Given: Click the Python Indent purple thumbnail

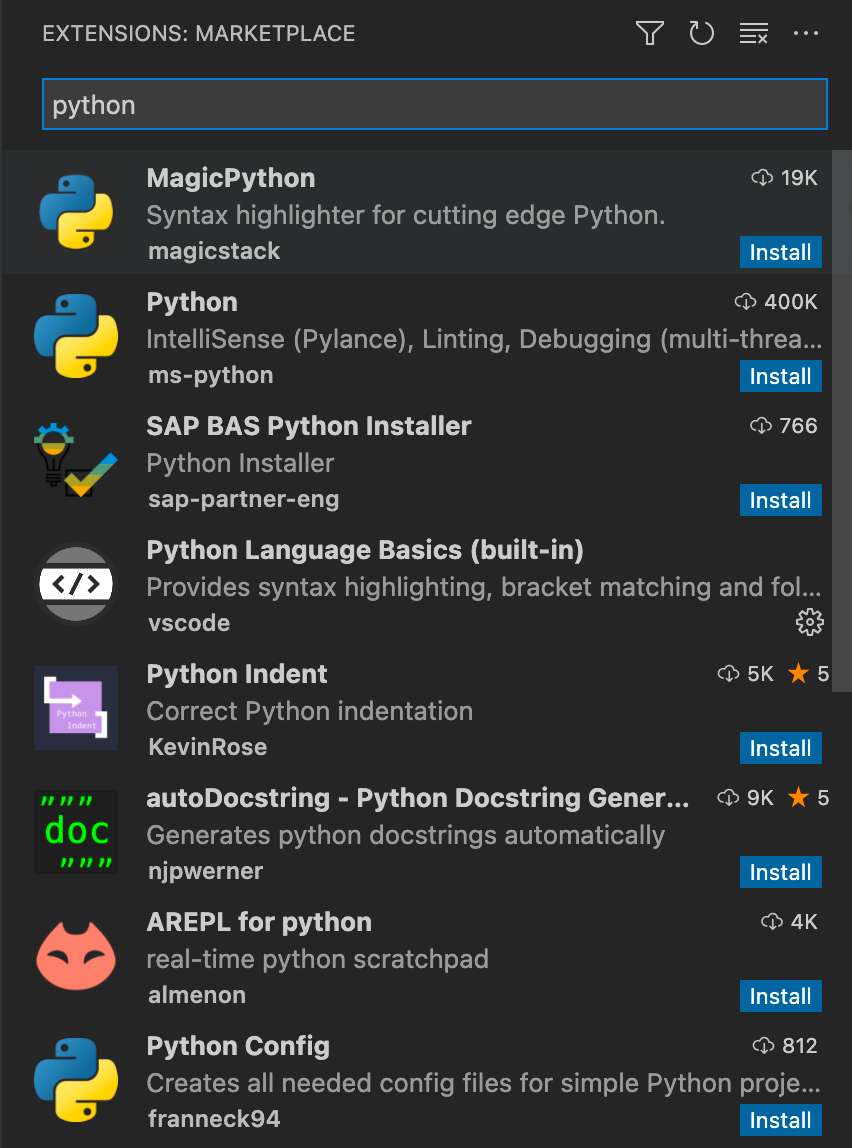Looking at the screenshot, I should tap(76, 708).
